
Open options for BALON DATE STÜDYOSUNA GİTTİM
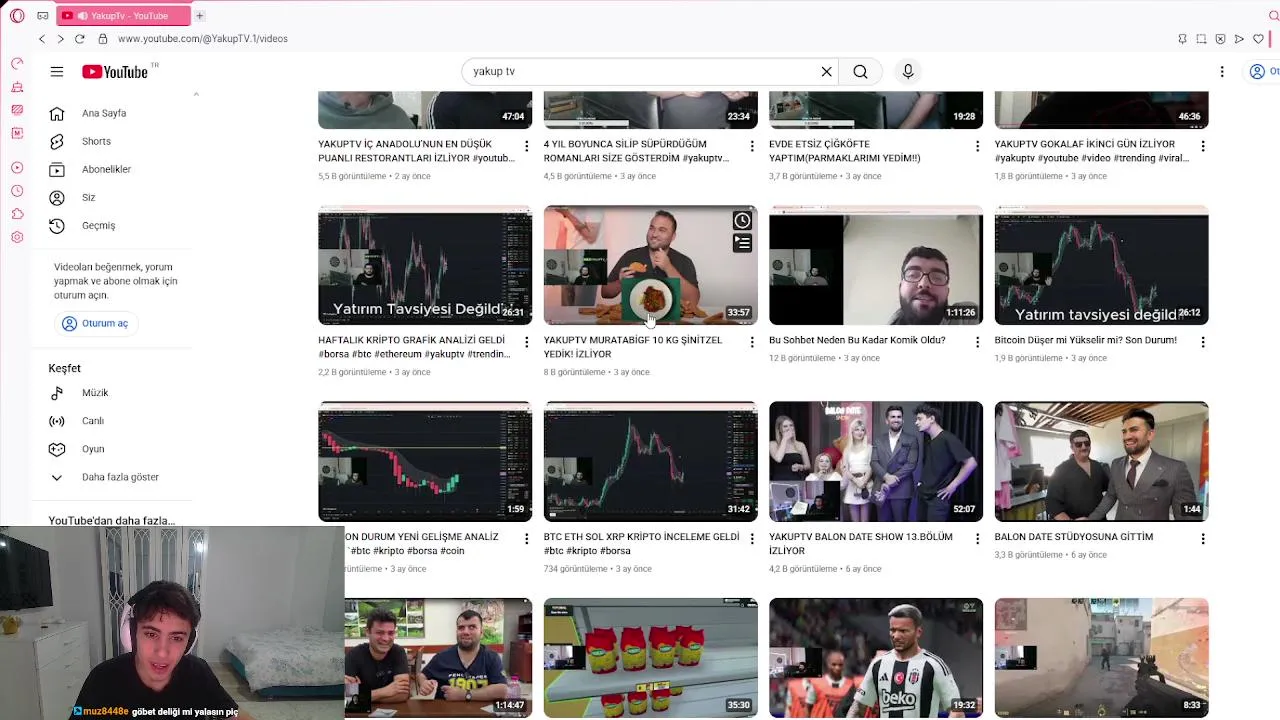point(1203,539)
